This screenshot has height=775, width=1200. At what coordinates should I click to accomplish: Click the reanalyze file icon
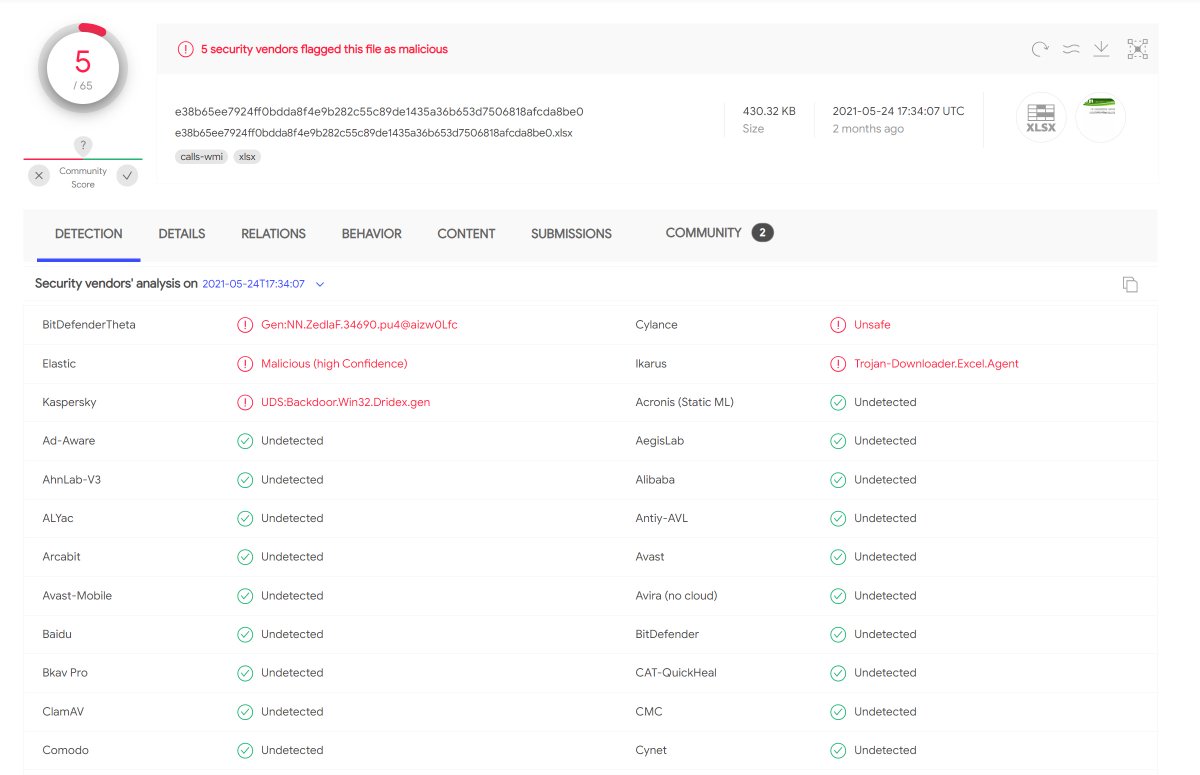click(x=1040, y=49)
